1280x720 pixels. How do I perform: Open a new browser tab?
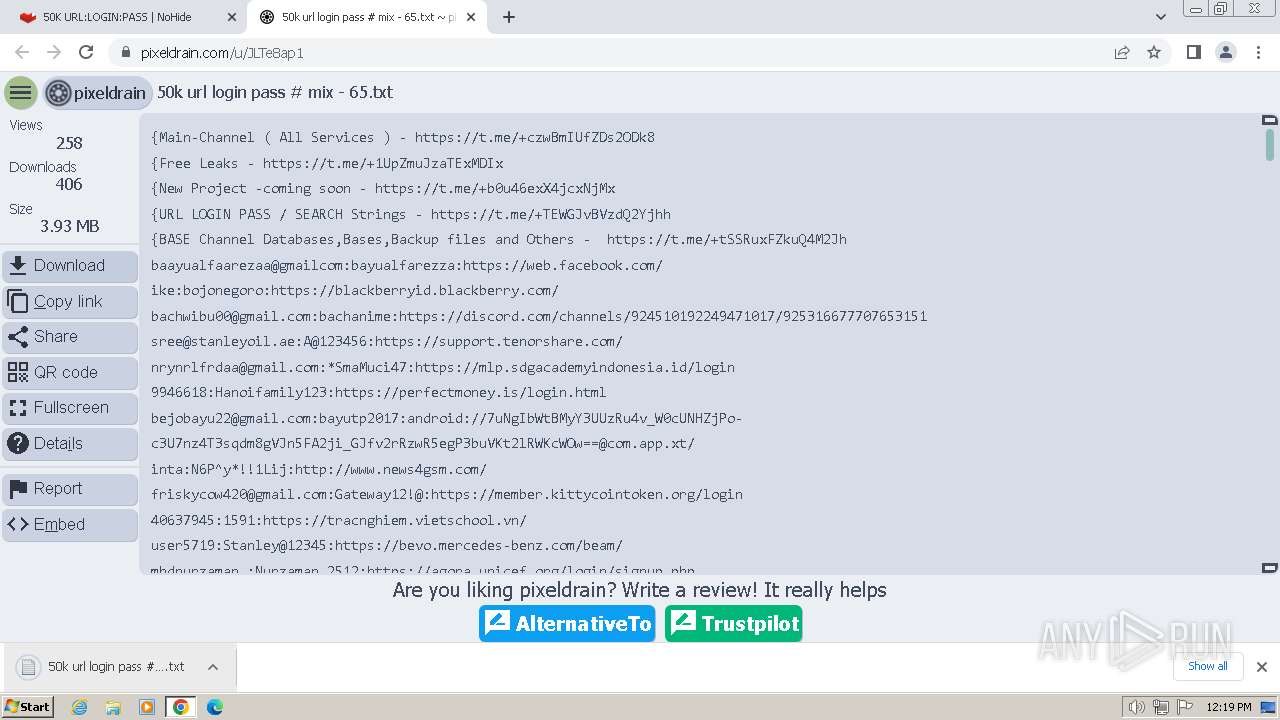click(509, 17)
